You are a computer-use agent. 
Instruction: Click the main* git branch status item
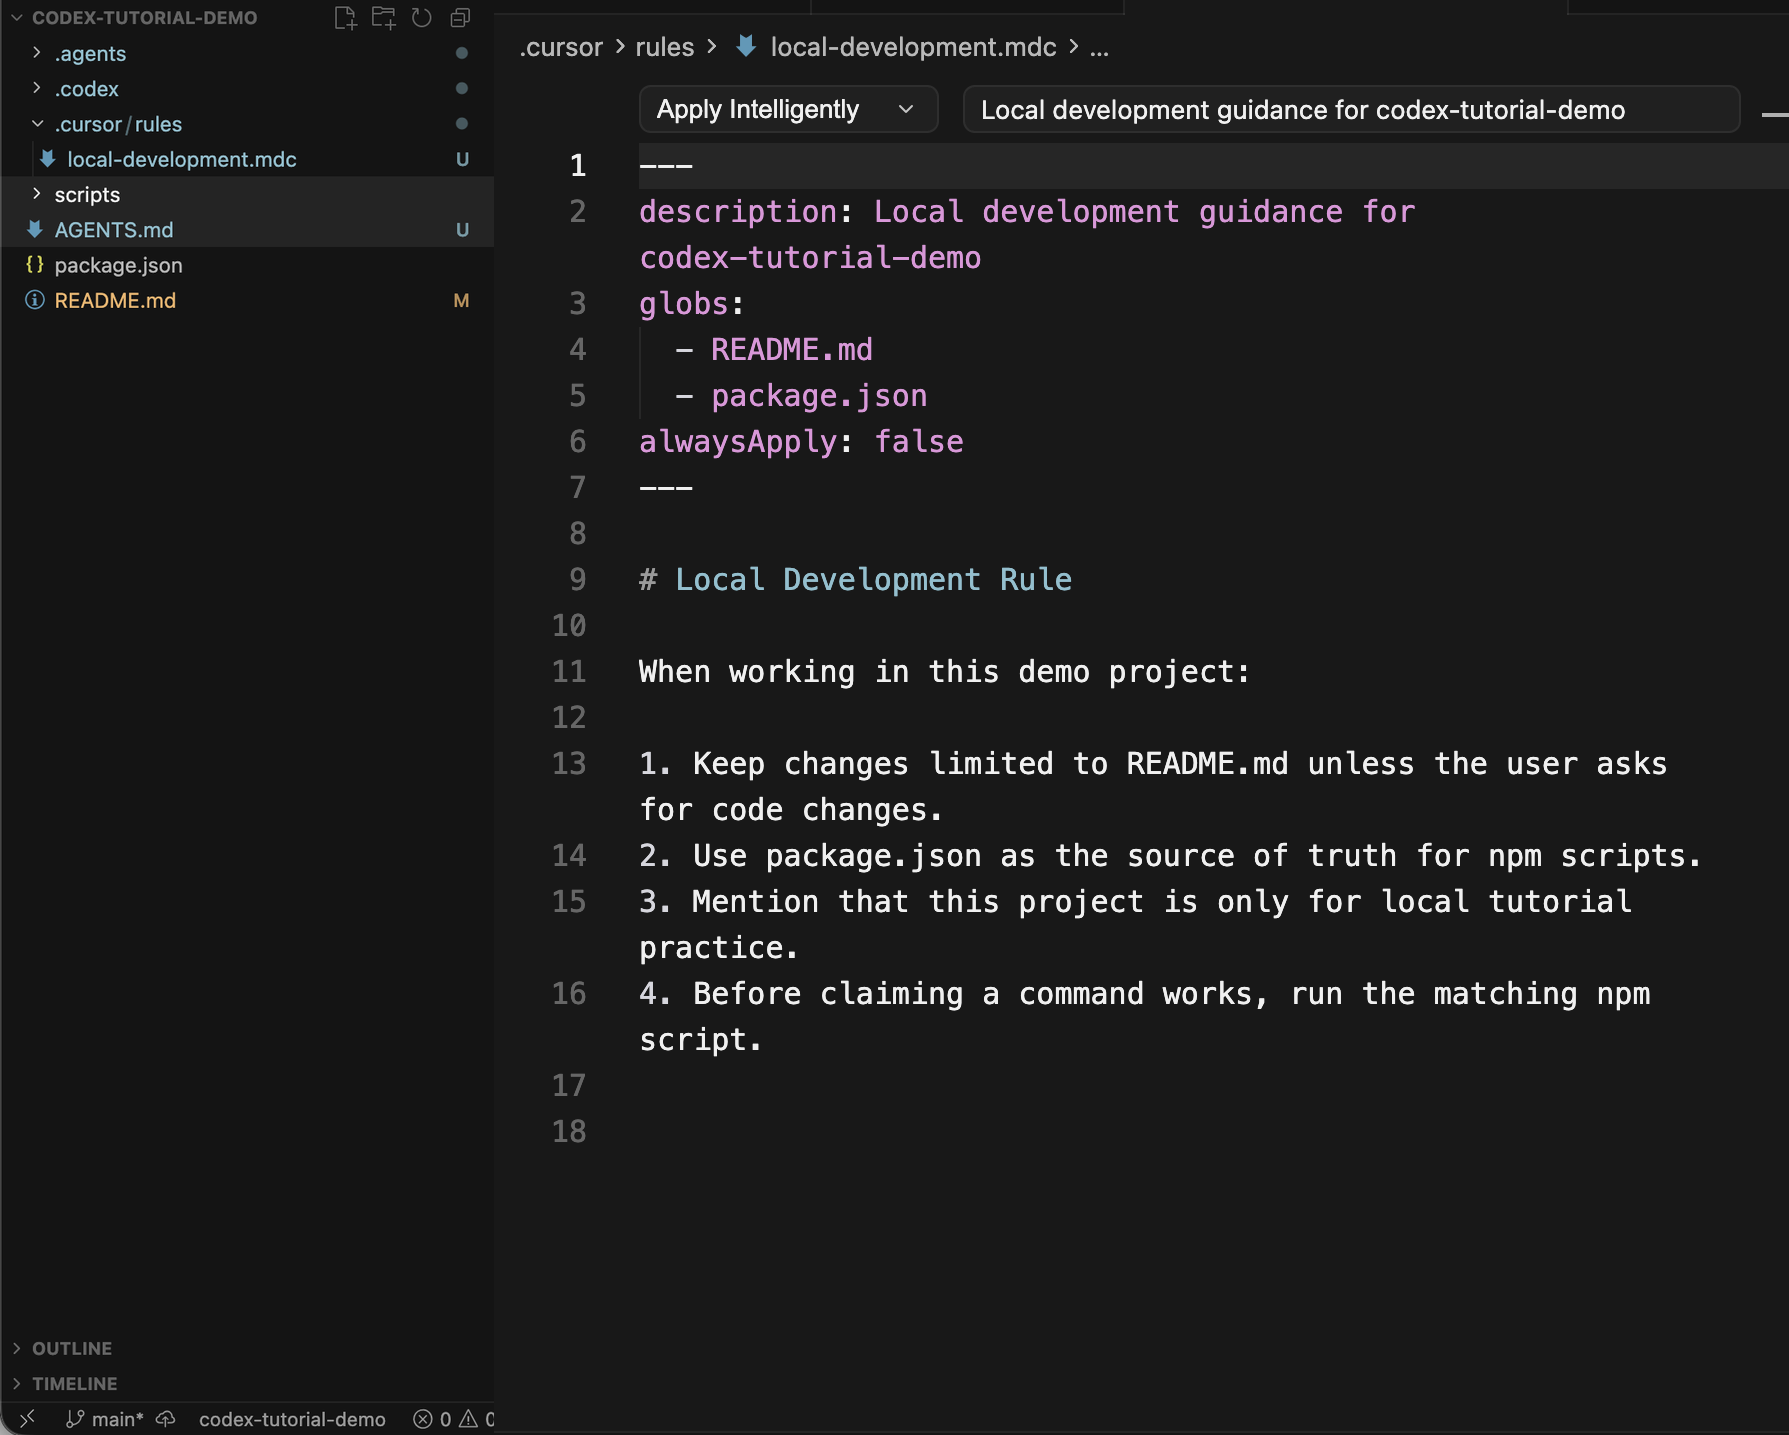click(x=105, y=1419)
